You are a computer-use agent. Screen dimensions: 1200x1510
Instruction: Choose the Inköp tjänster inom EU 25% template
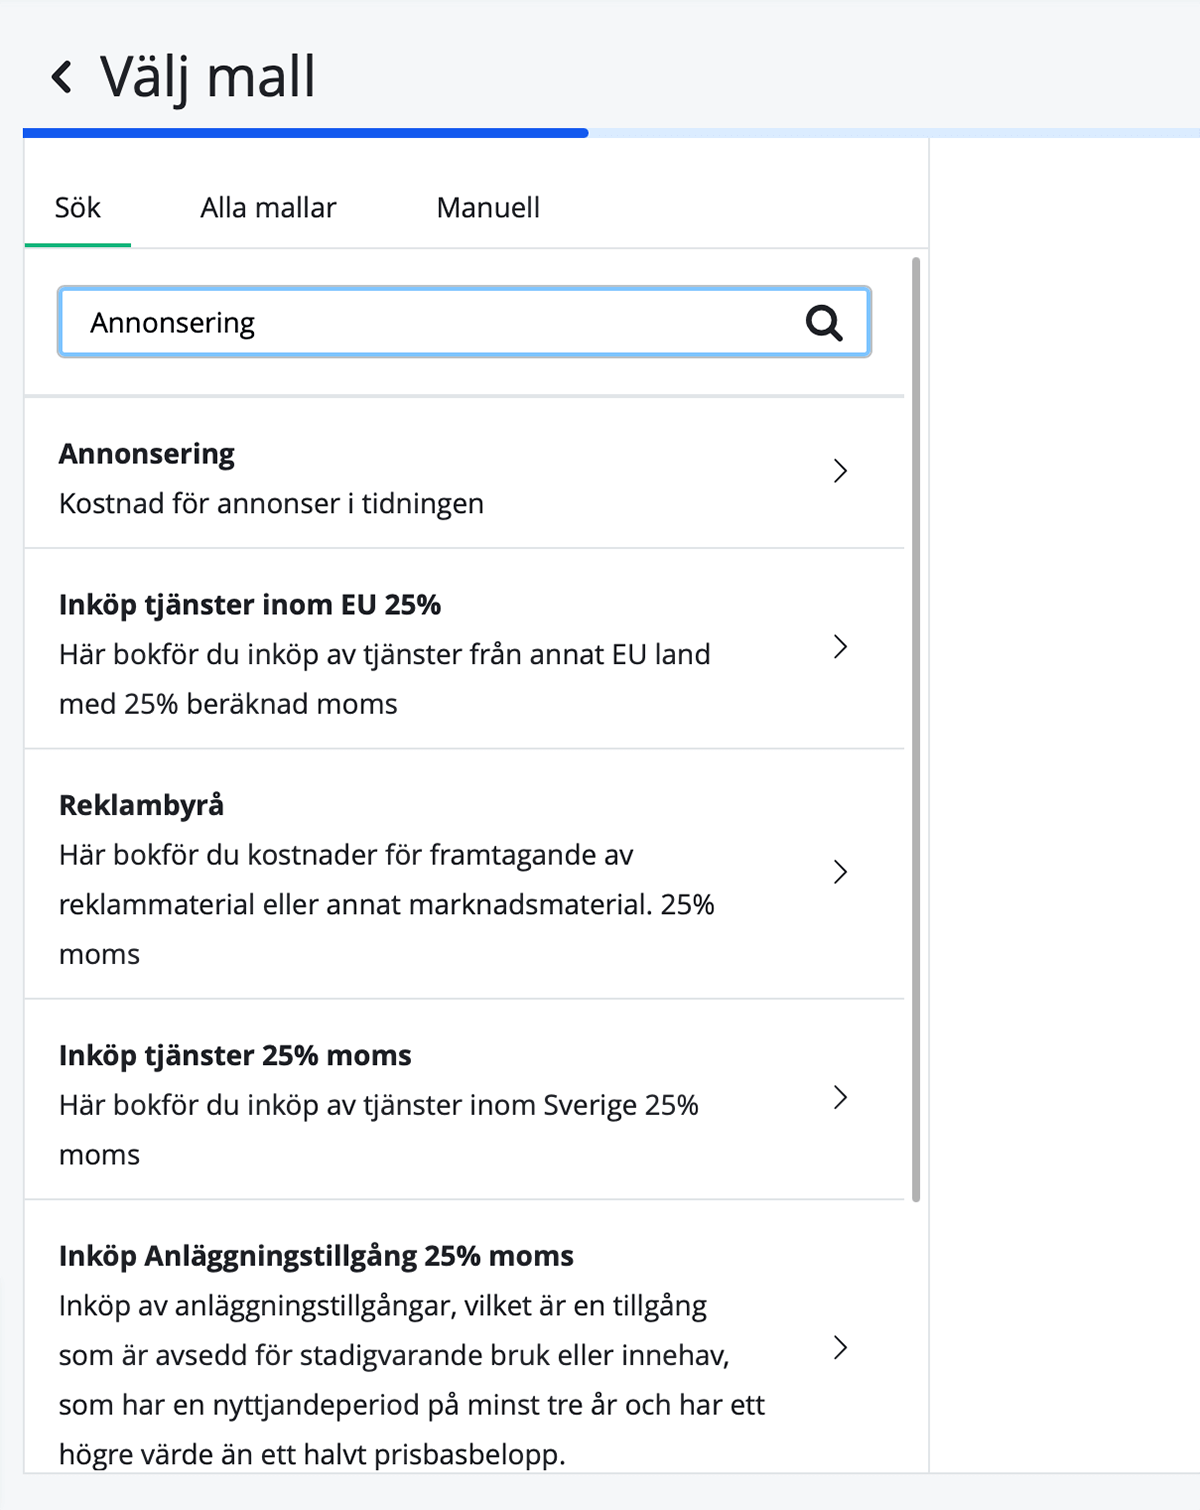(x=250, y=605)
